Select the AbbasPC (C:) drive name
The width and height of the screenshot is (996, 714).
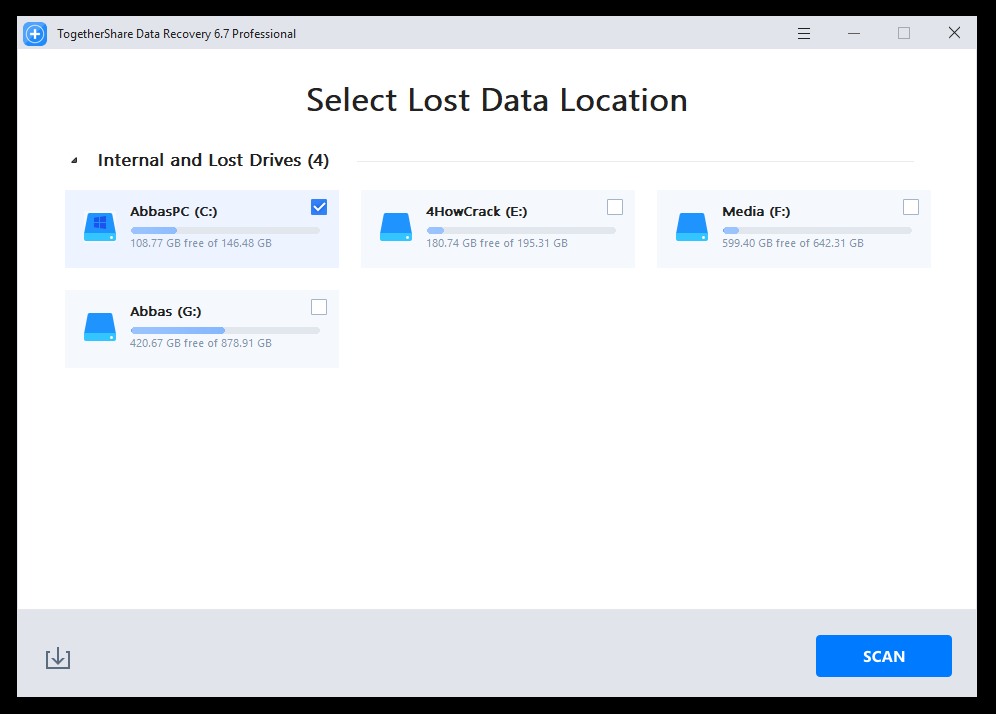coord(173,212)
